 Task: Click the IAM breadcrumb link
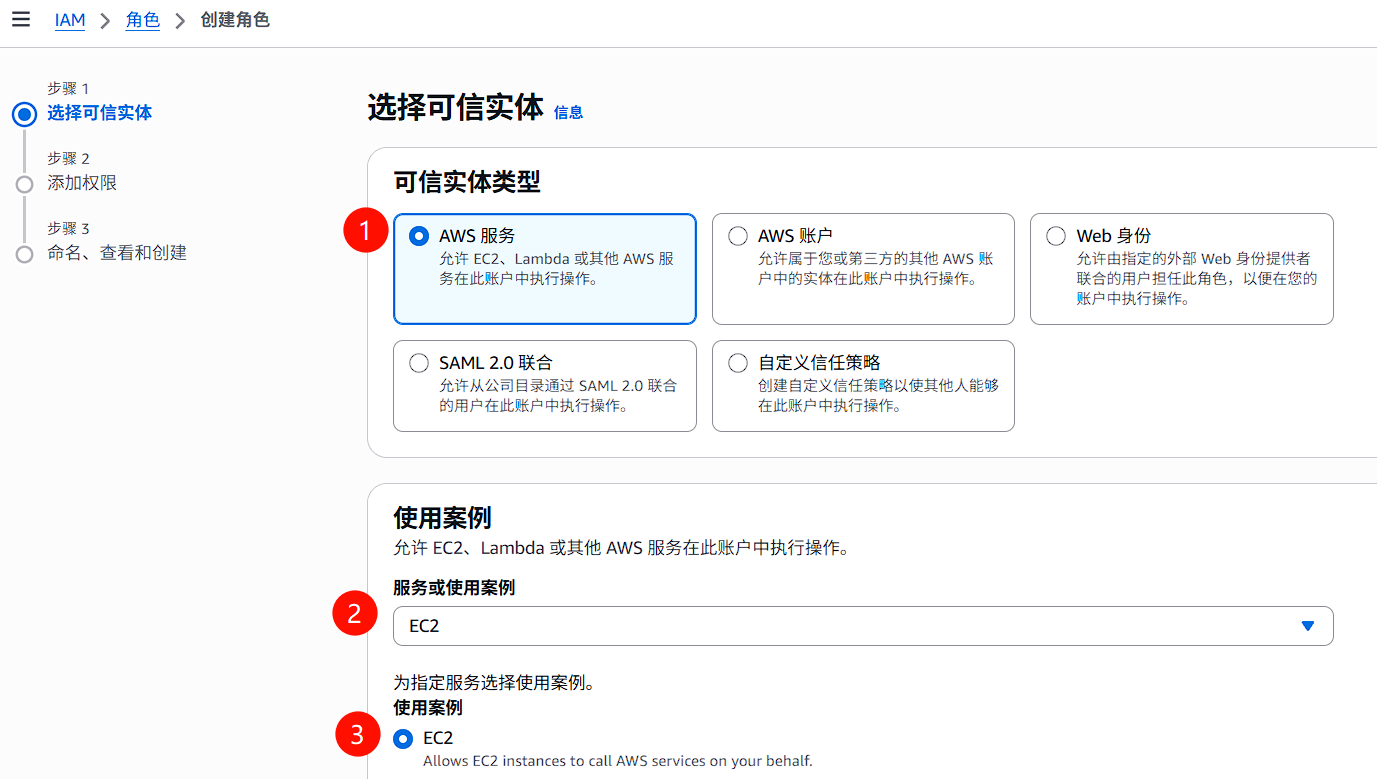coord(69,20)
